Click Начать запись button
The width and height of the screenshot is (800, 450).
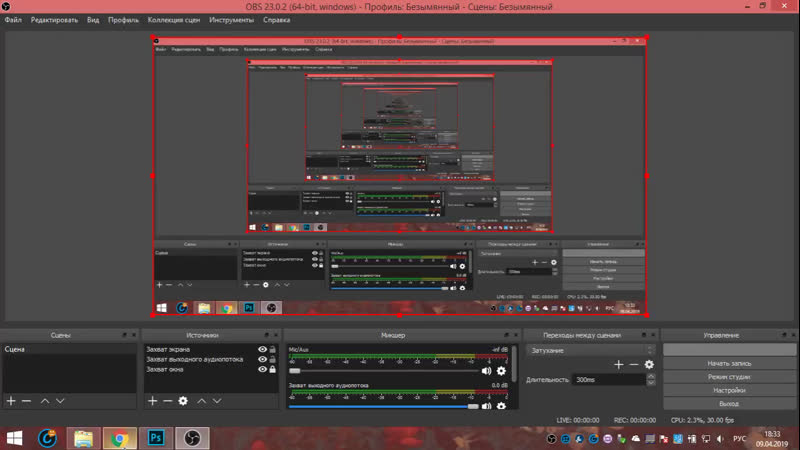pyautogui.click(x=730, y=363)
